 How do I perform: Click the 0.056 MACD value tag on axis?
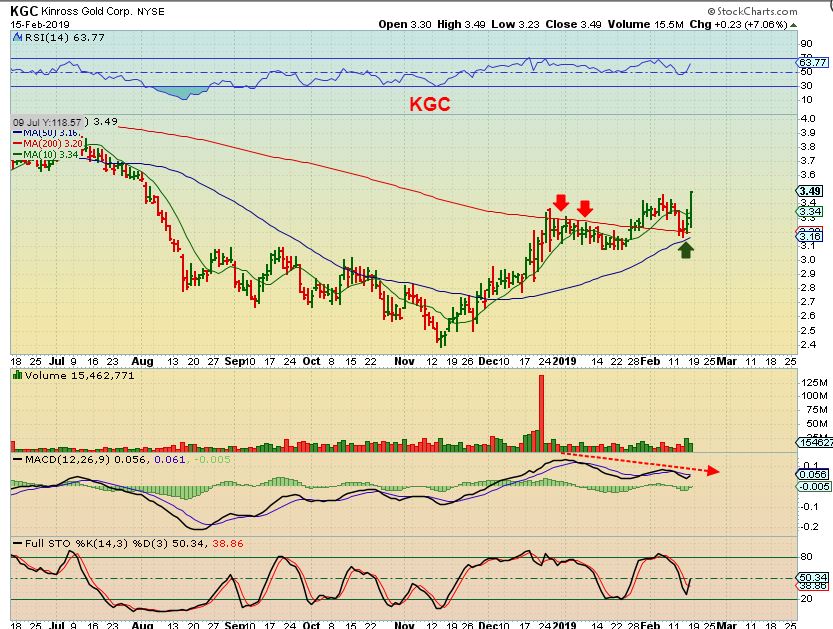coord(813,474)
